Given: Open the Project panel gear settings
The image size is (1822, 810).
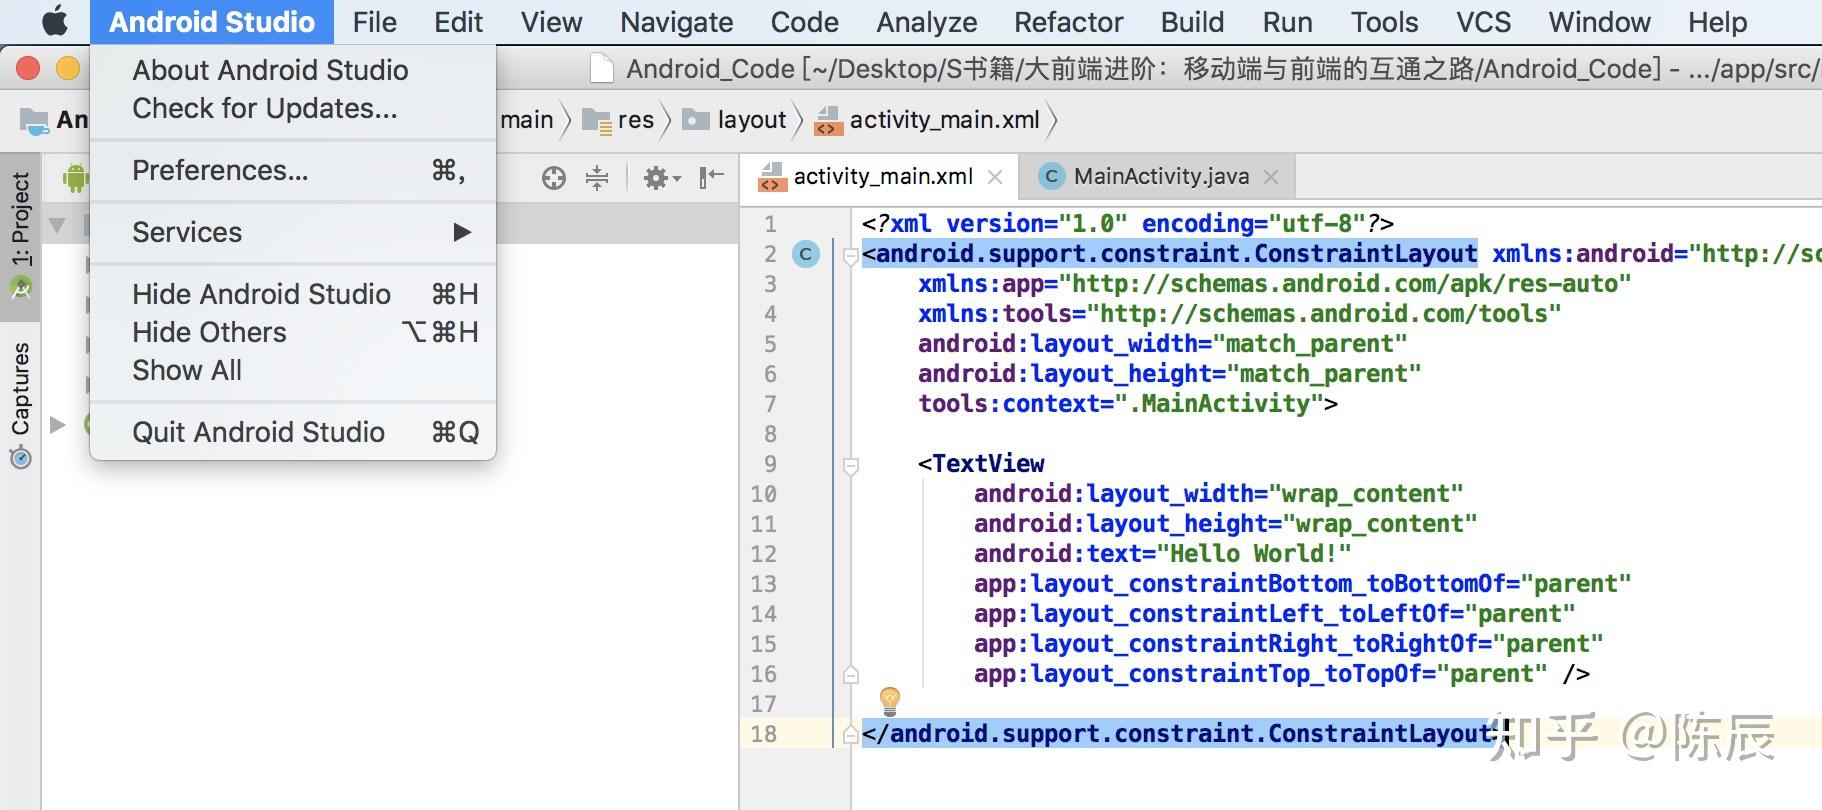Looking at the screenshot, I should click(x=661, y=178).
